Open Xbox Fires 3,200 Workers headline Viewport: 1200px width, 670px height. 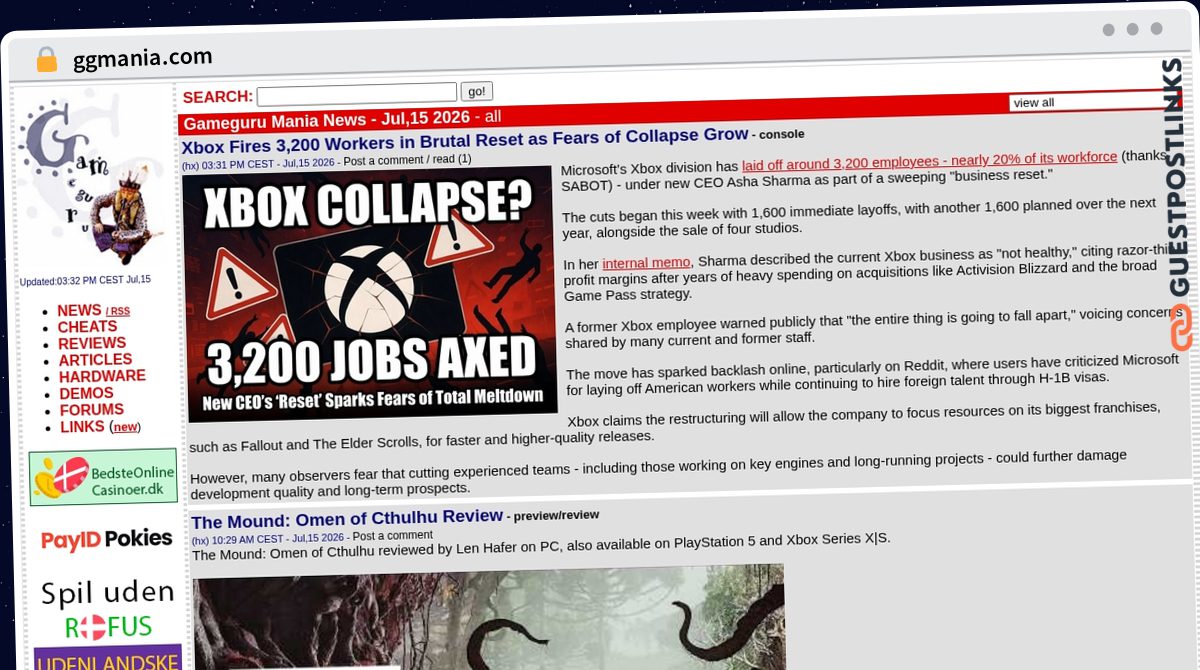coord(465,139)
